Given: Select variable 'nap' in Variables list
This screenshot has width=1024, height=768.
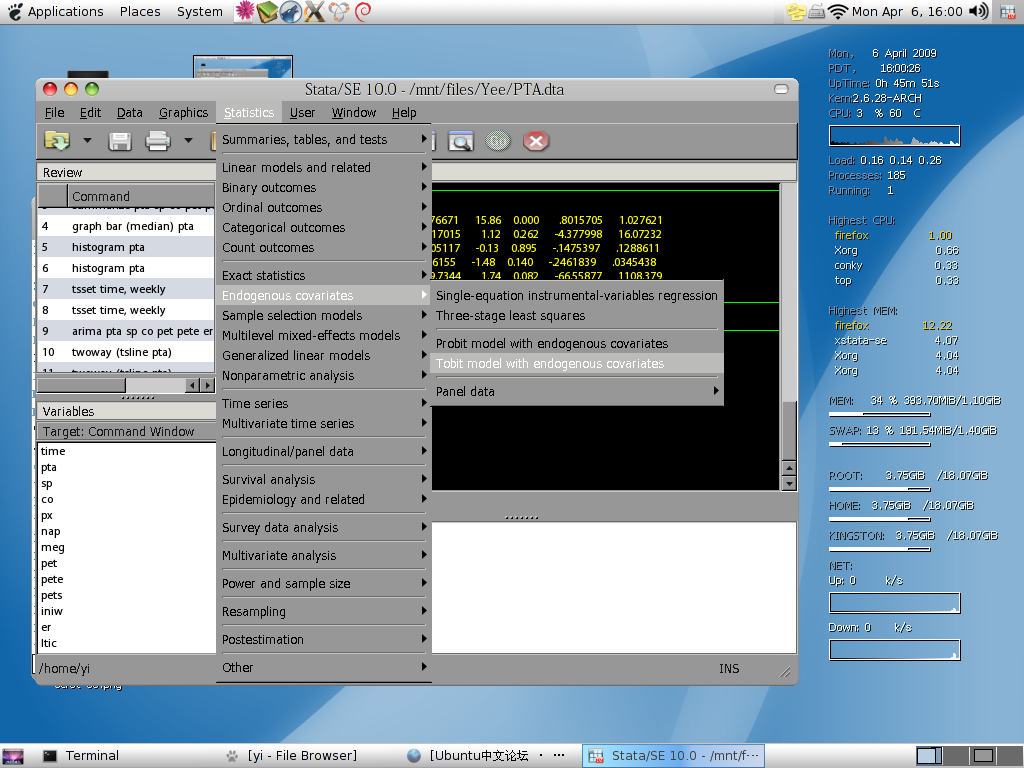Looking at the screenshot, I should (x=50, y=531).
